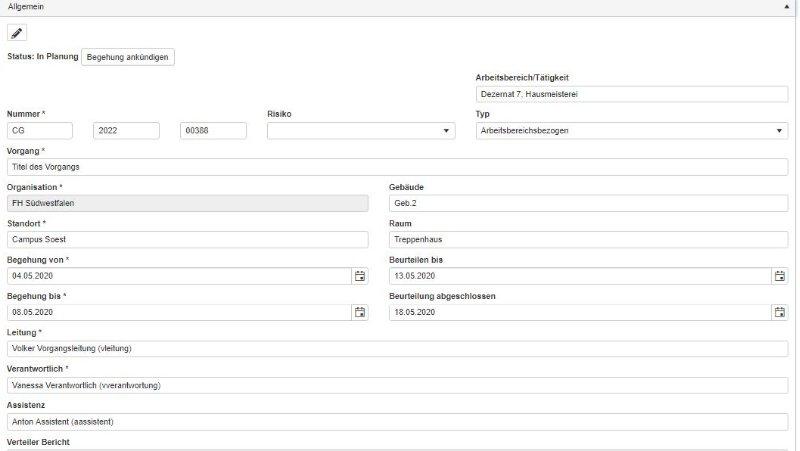Collapse the Allgemein section arrow
The image size is (800, 451).
789,6
